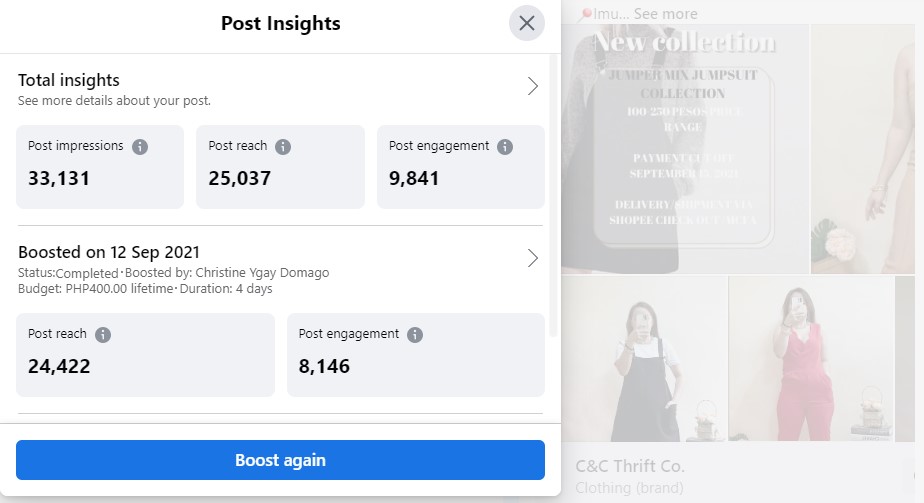Expand Boosted on 12 Sep 2021 chevron
Viewport: 924px width, 503px height.
pos(532,259)
